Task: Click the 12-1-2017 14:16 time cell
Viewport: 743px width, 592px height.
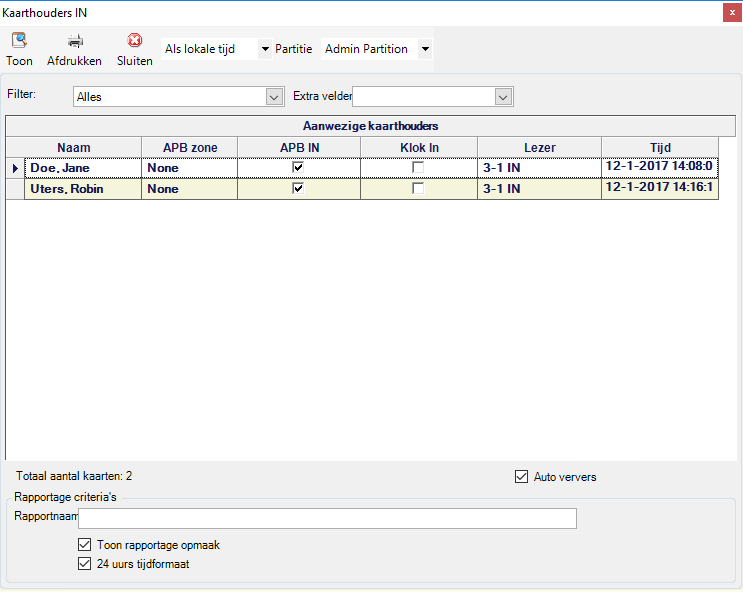Action: (x=660, y=189)
